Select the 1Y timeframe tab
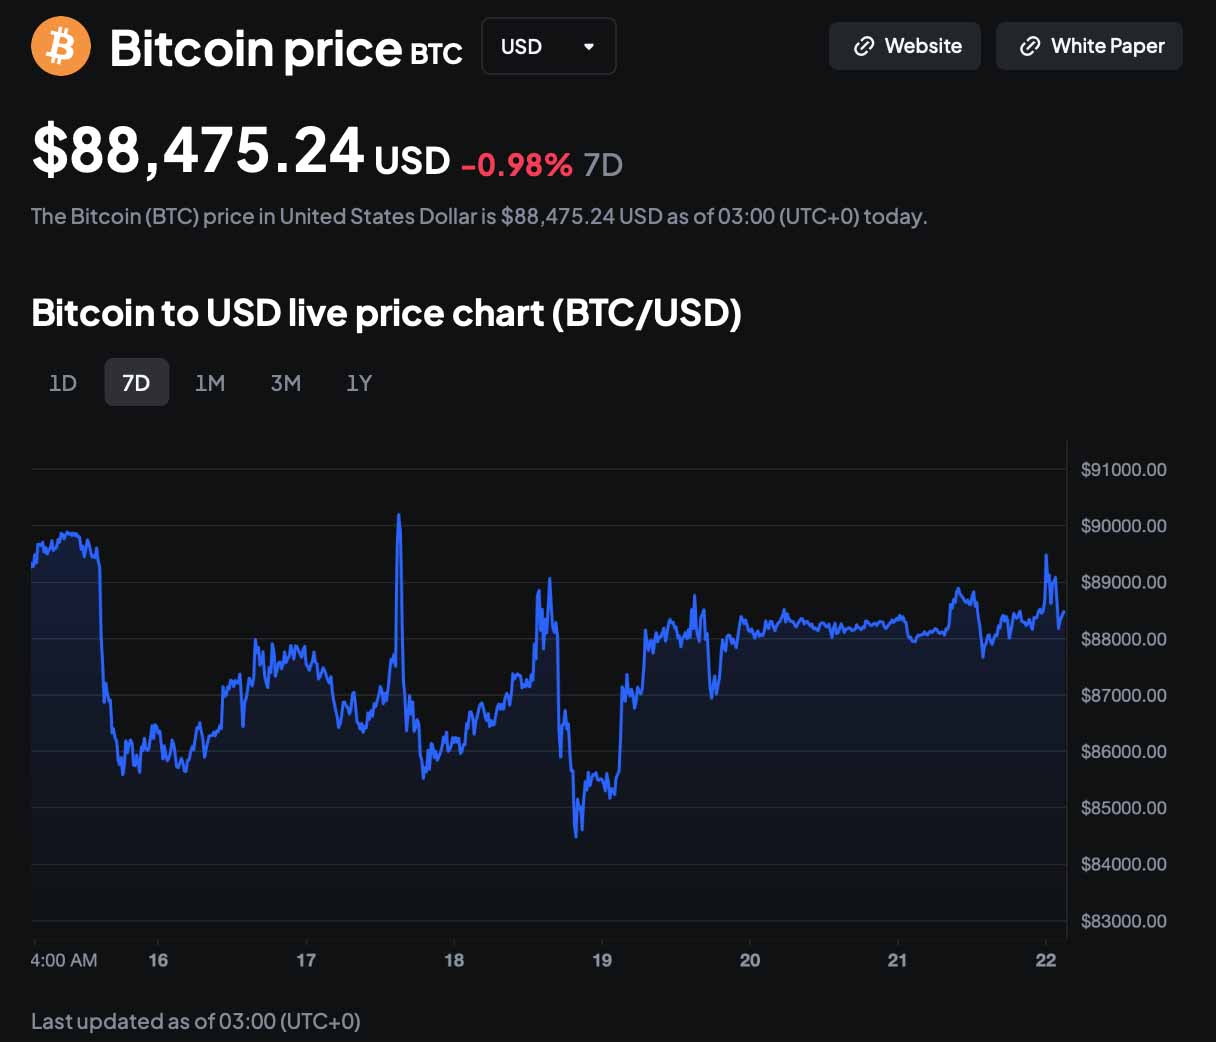 [359, 383]
